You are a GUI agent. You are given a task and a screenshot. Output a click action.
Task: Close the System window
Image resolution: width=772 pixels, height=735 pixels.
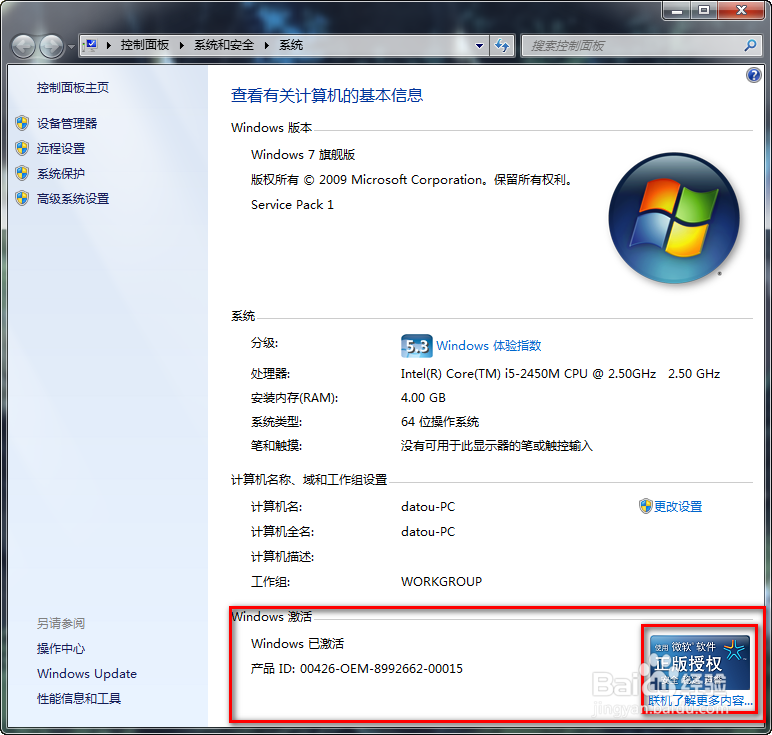742,10
